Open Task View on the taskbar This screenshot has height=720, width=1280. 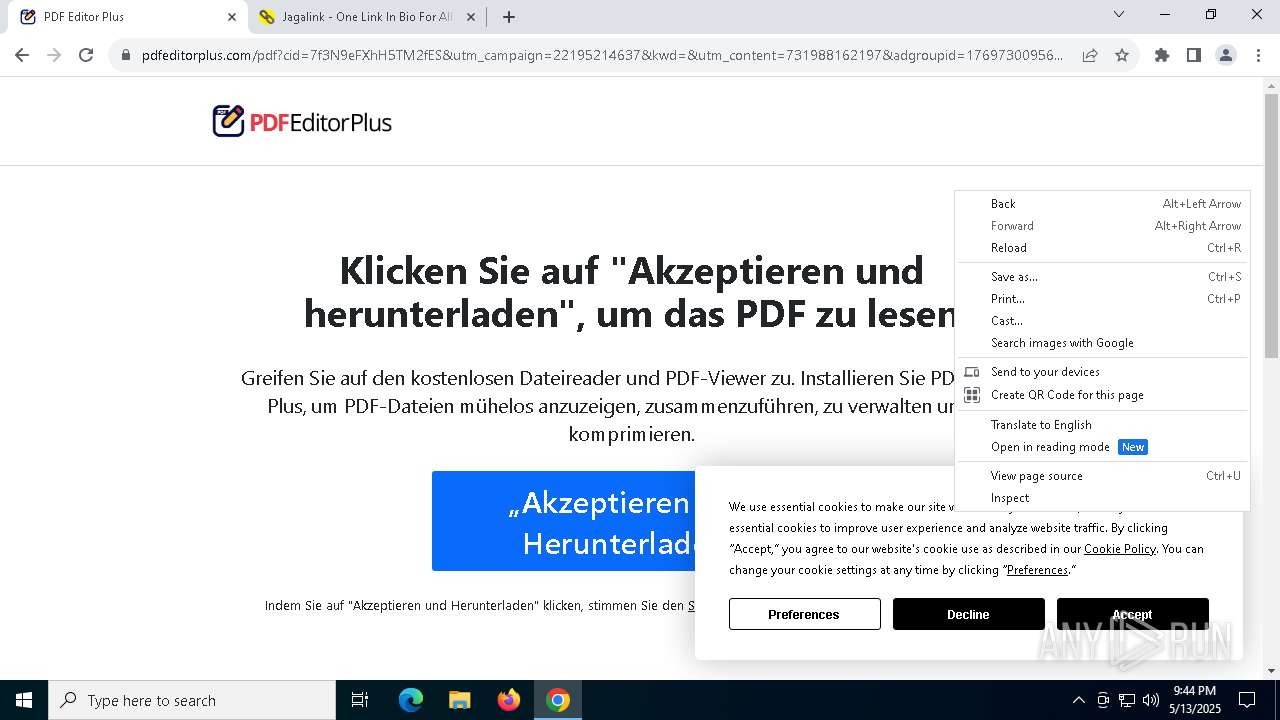pyautogui.click(x=360, y=700)
